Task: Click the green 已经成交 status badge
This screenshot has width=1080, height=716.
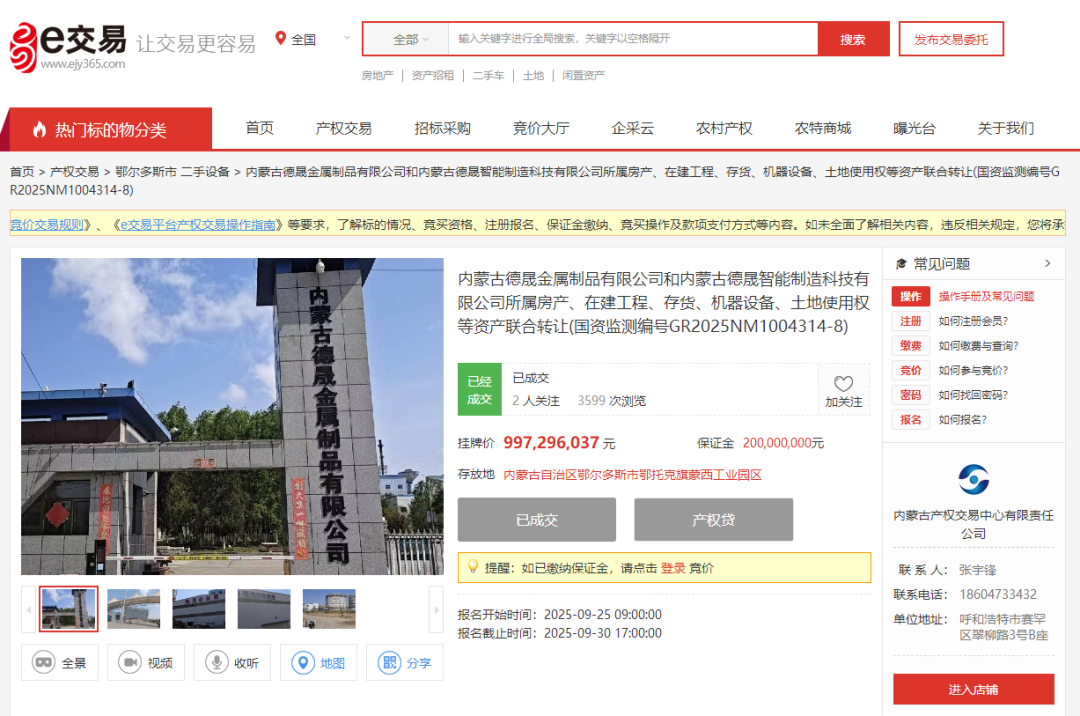Action: tap(479, 390)
